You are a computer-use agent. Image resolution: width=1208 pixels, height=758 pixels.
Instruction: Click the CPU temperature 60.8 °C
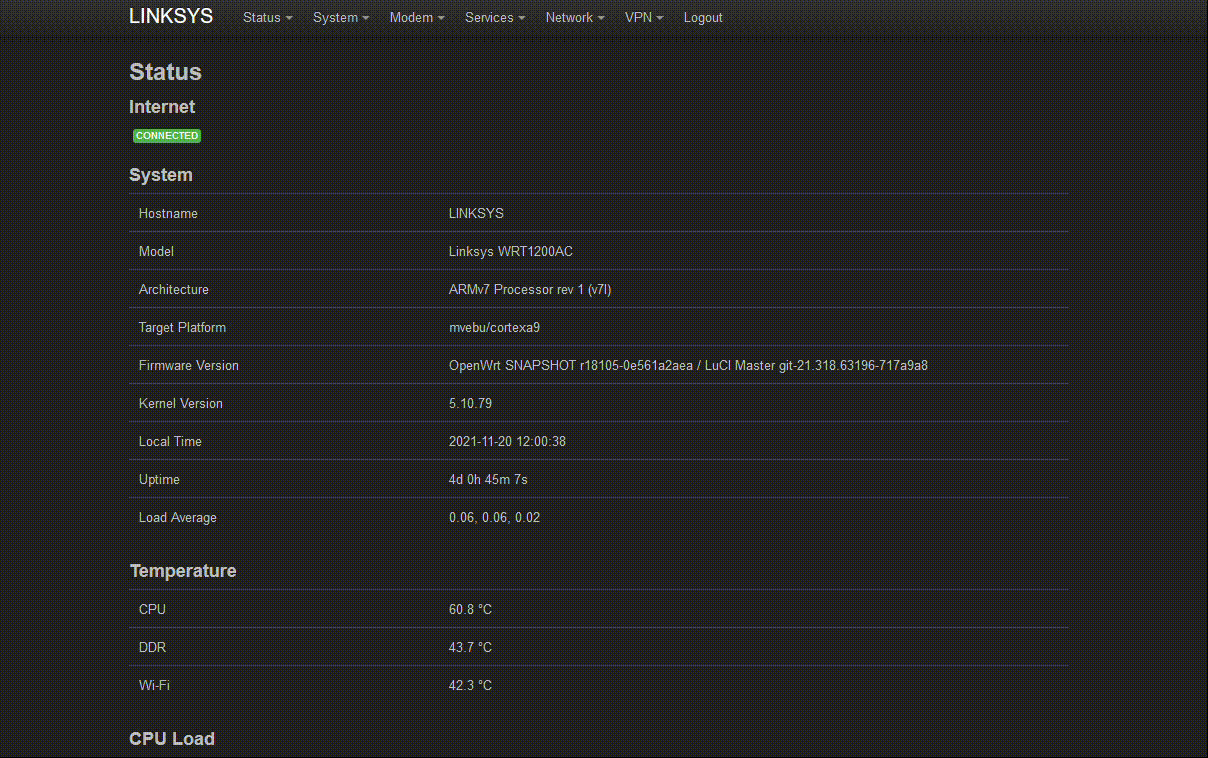pos(470,609)
